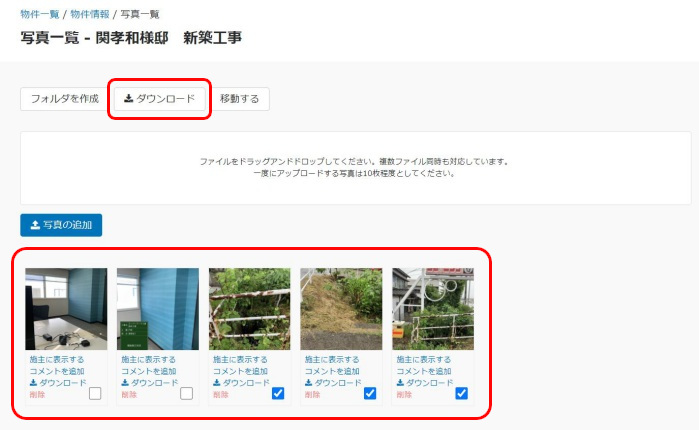699x430 pixels.
Task: Open the first office room thumbnail
Action: (66, 309)
